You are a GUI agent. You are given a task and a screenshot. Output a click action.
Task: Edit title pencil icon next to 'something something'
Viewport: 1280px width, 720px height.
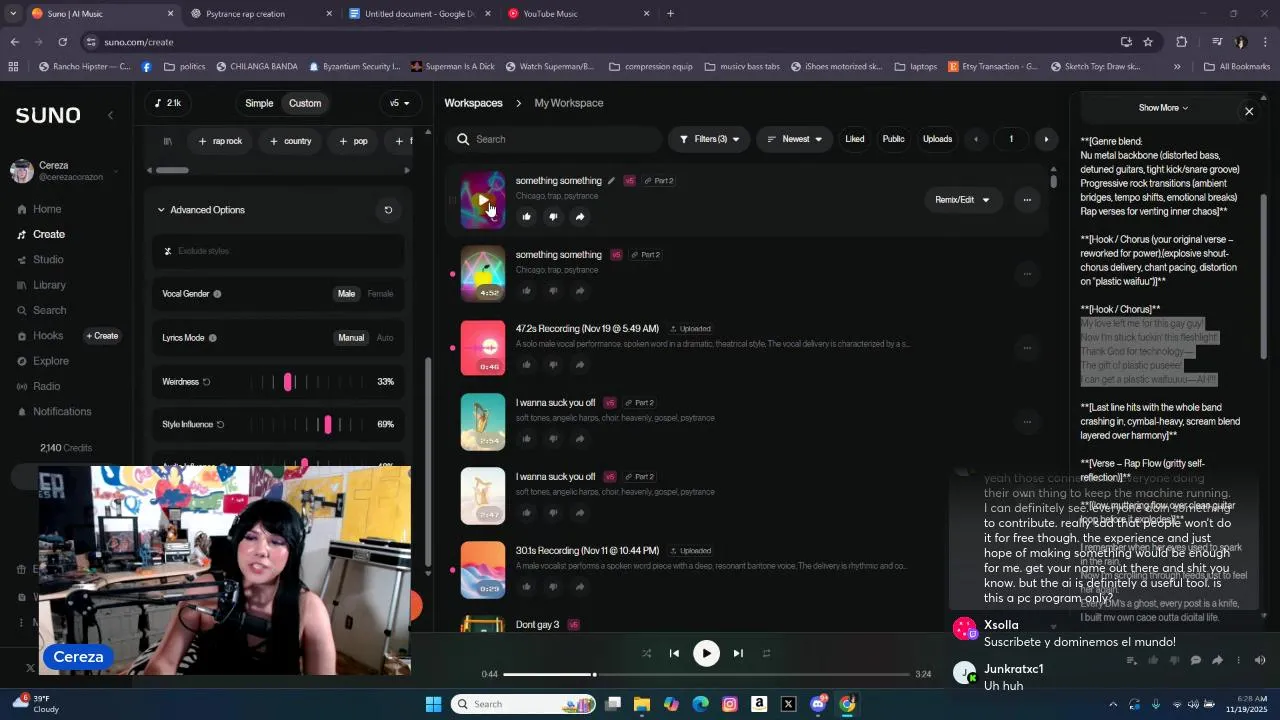611,181
